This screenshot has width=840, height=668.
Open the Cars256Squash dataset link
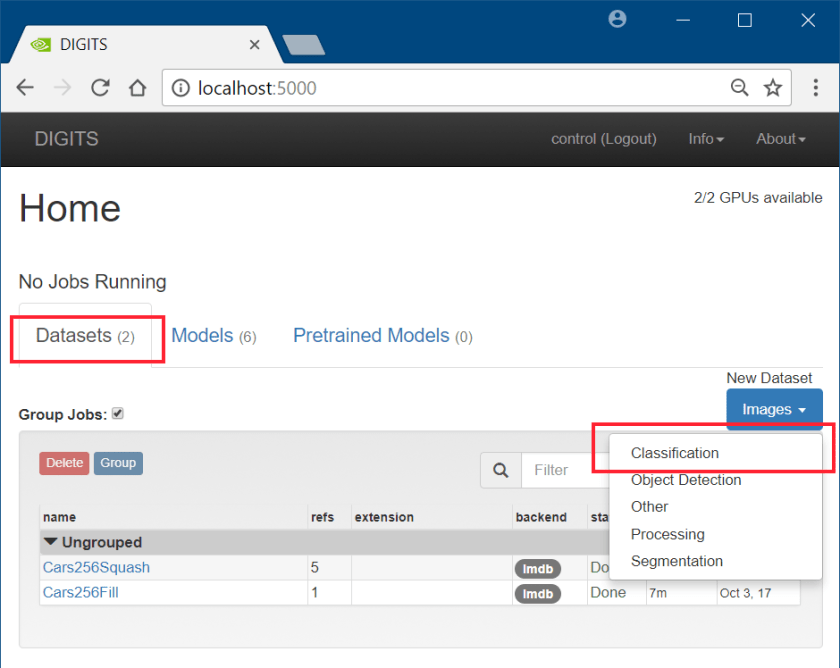tap(96, 567)
